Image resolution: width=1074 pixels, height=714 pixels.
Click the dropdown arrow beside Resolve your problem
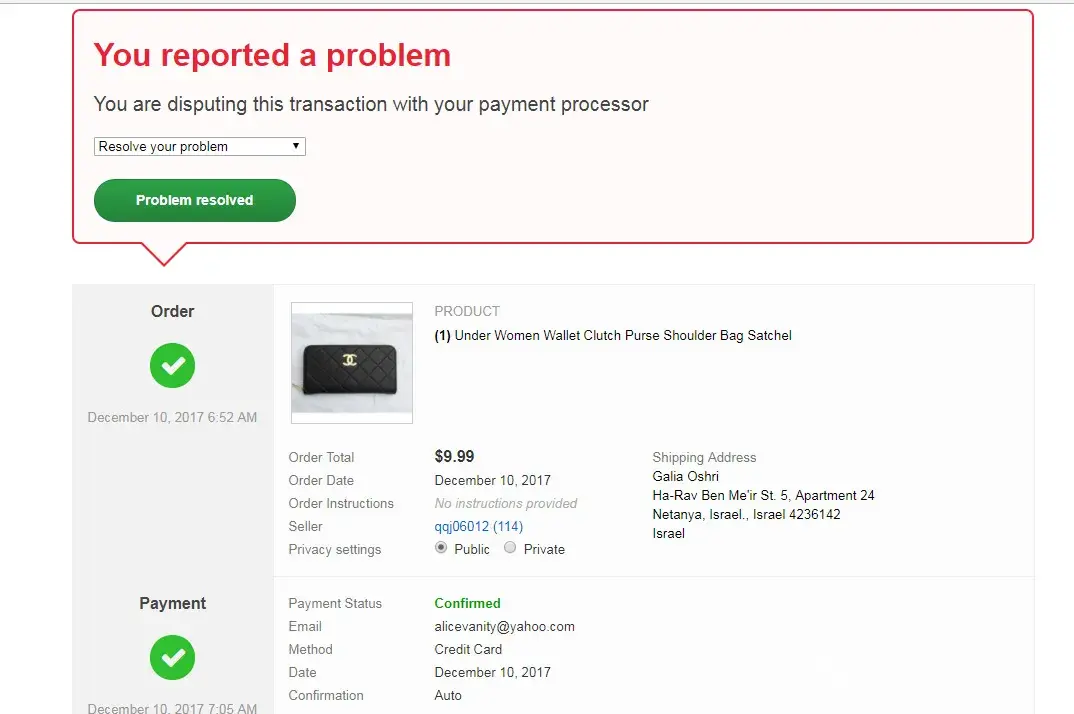296,146
